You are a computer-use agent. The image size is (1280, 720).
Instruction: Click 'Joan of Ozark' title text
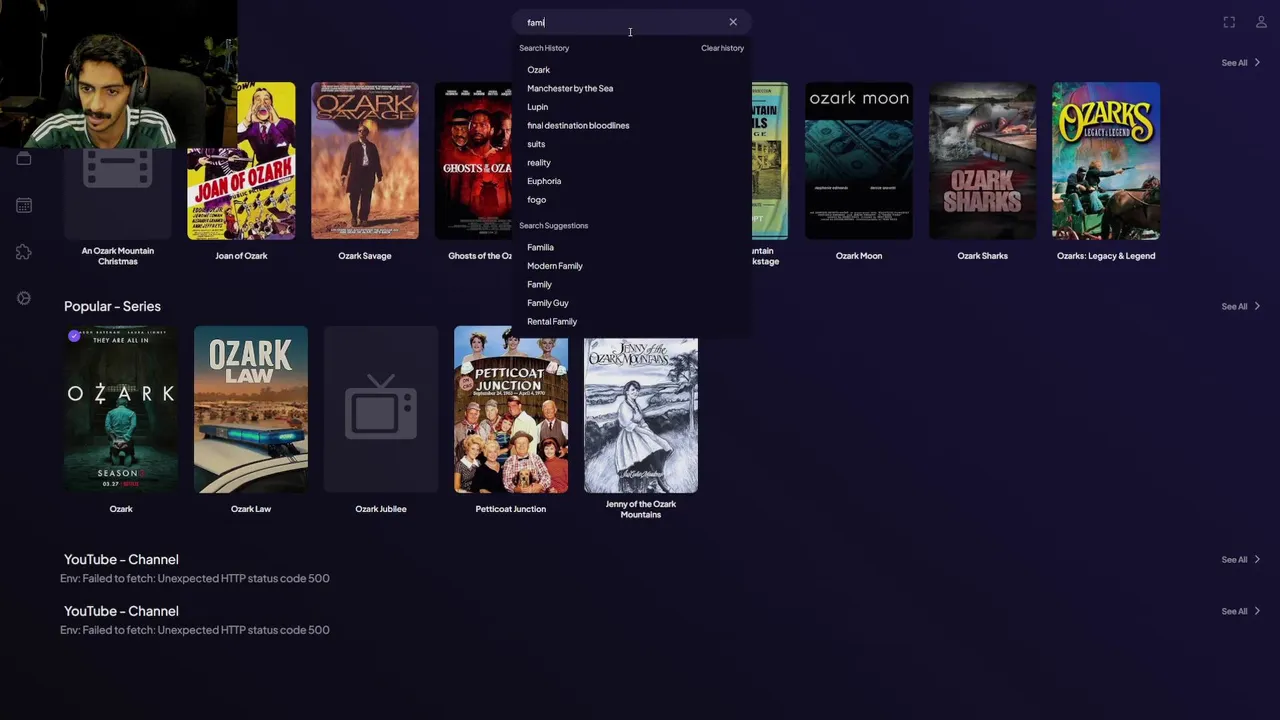pyautogui.click(x=241, y=256)
